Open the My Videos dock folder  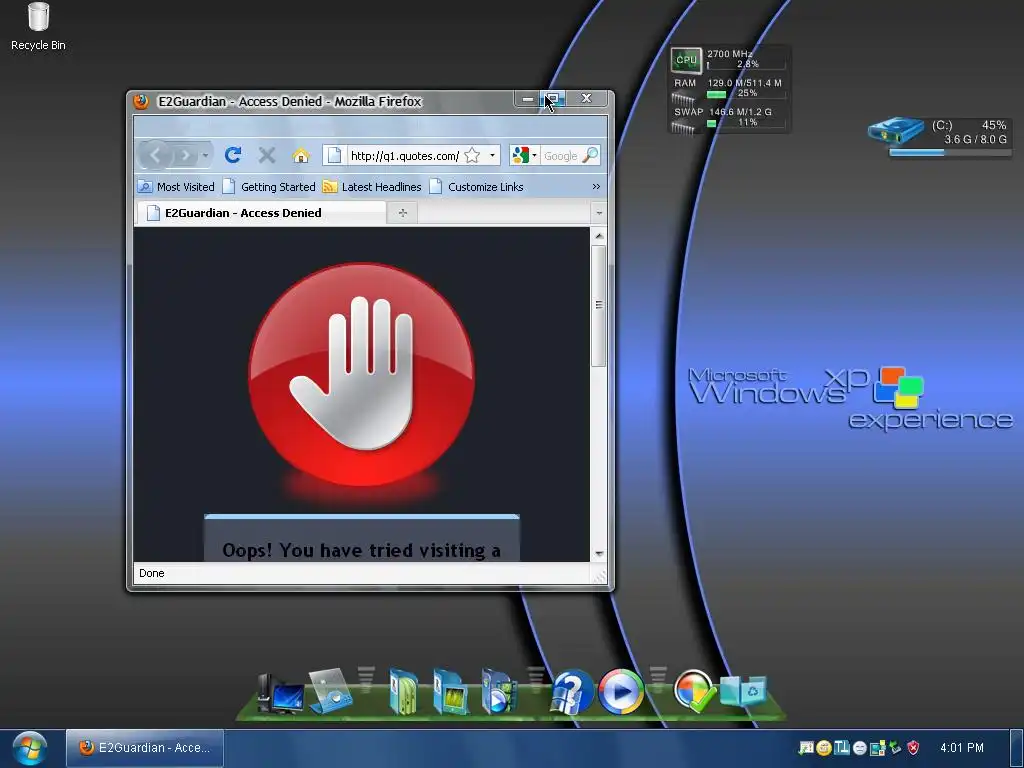498,691
